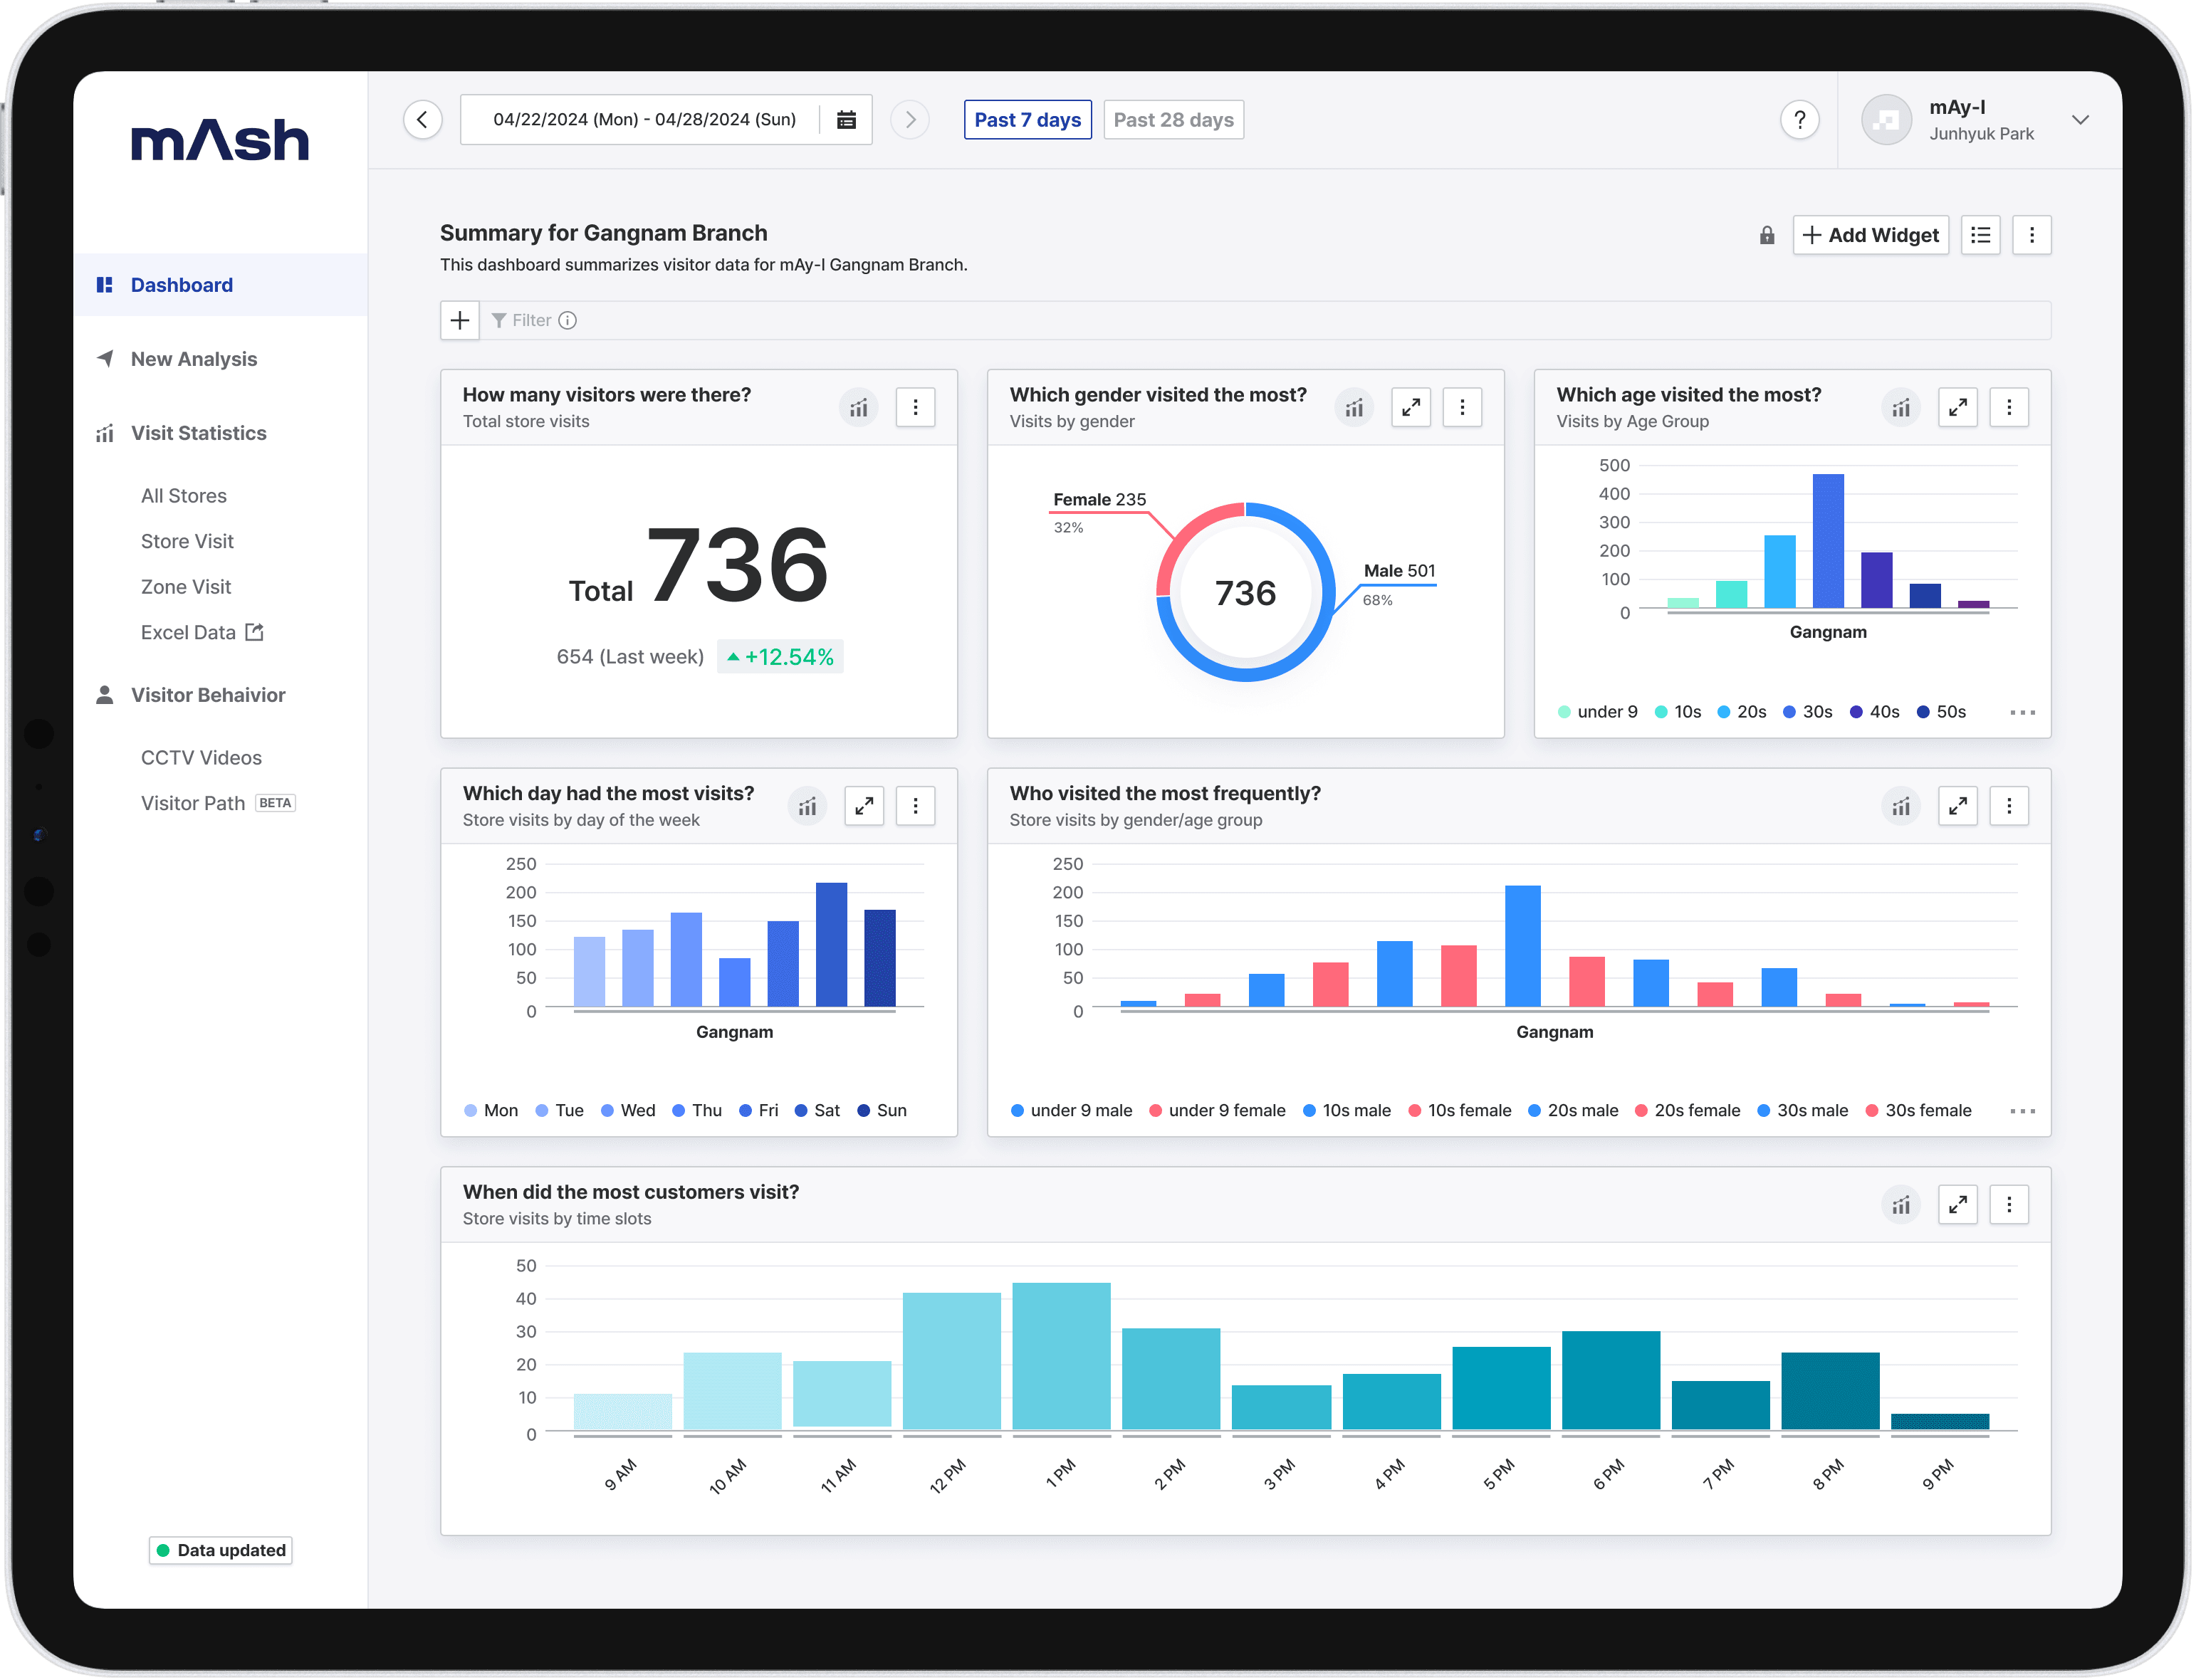Open the calendar date picker icon

846,120
